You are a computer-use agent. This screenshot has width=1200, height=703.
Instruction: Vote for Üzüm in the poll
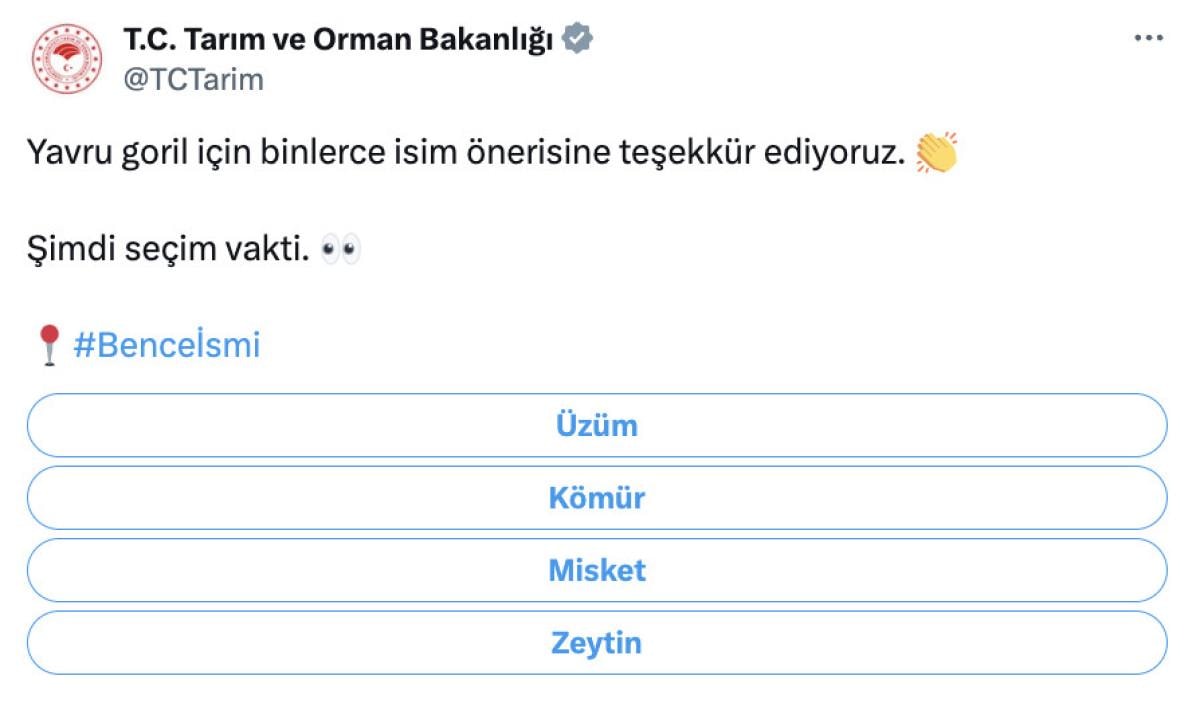[596, 425]
